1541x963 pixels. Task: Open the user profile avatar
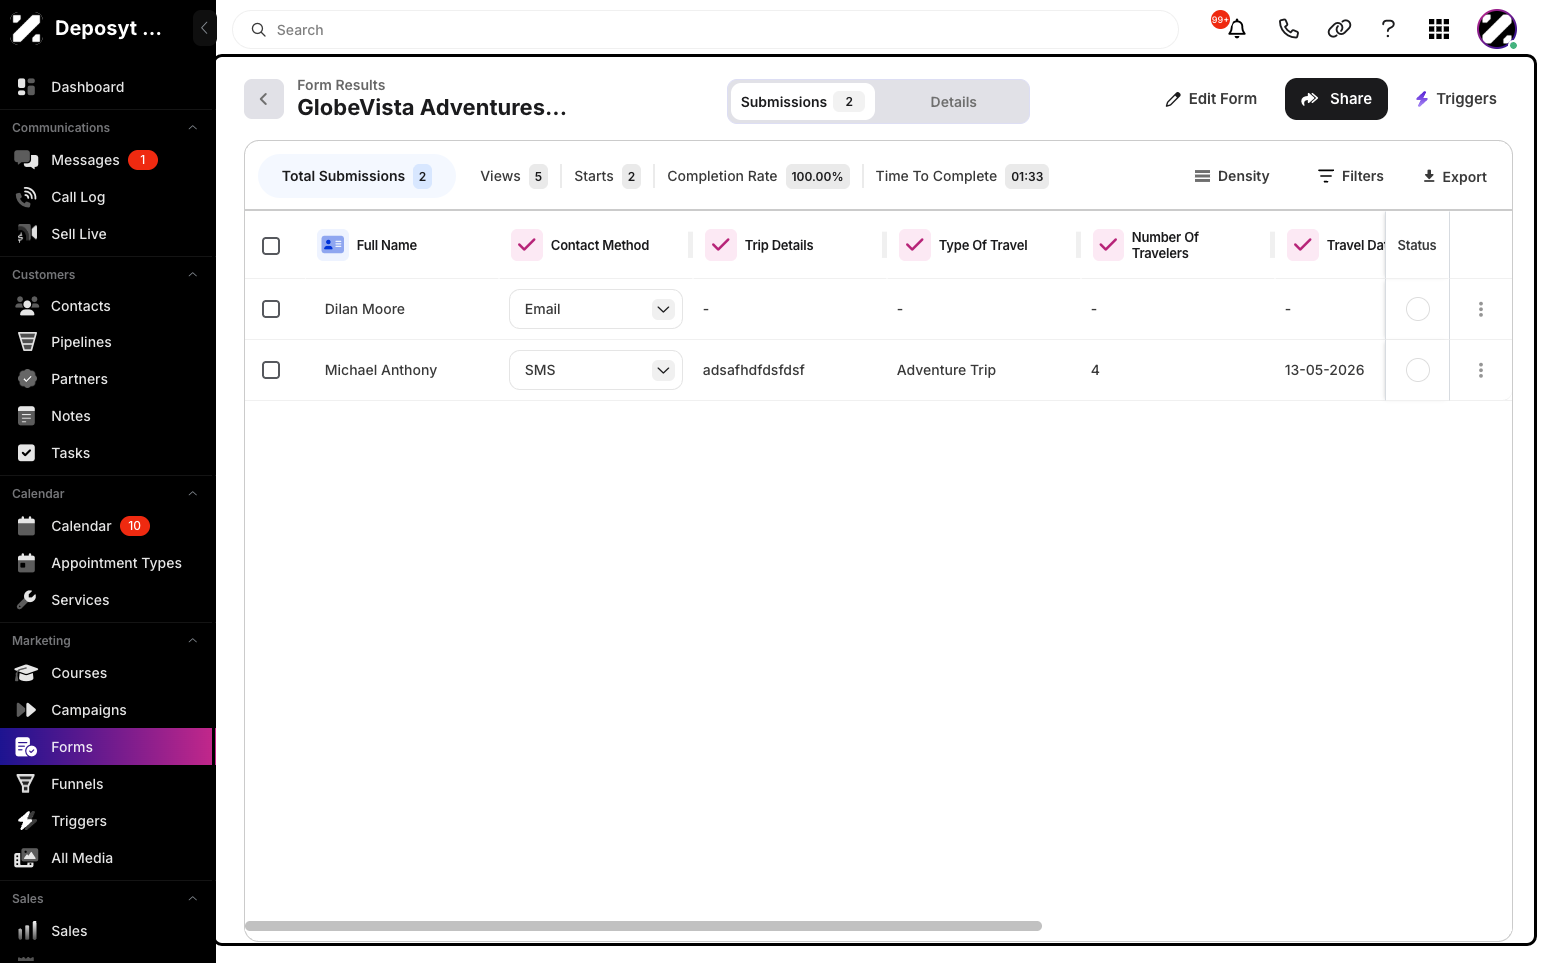[1497, 29]
